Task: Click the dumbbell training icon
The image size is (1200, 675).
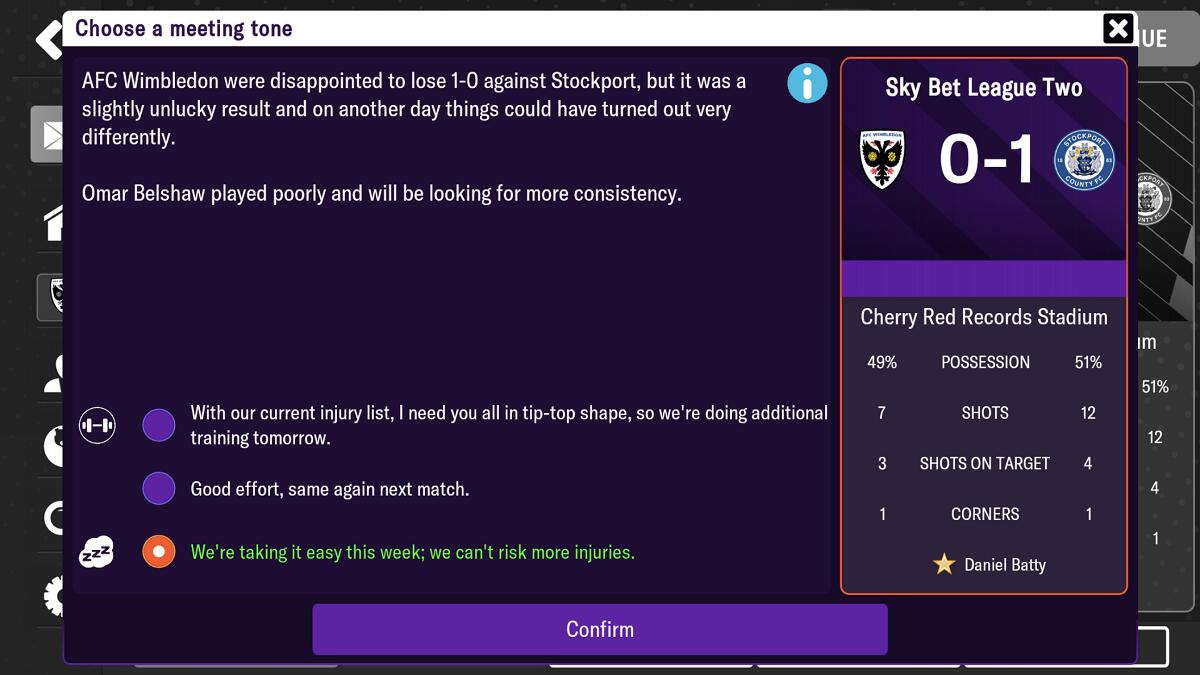Action: [x=97, y=425]
